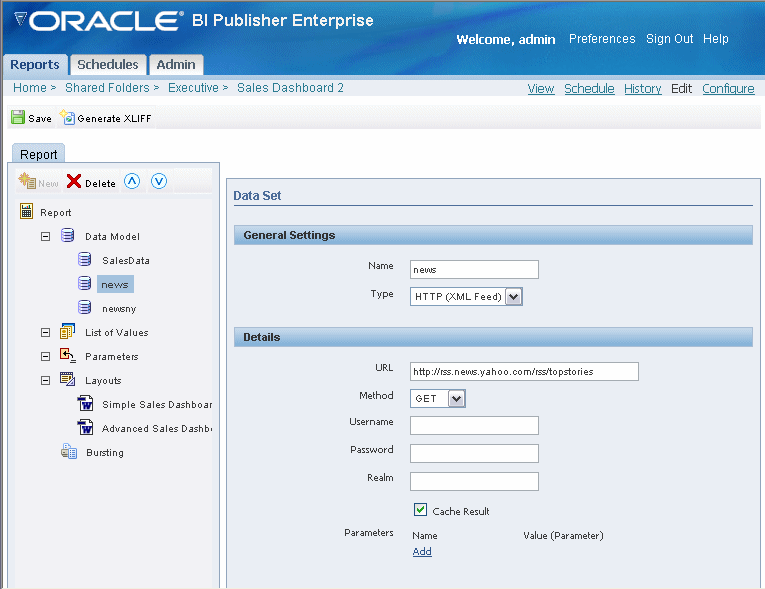
Task: Select the SalesData tree item
Action: click(x=126, y=261)
